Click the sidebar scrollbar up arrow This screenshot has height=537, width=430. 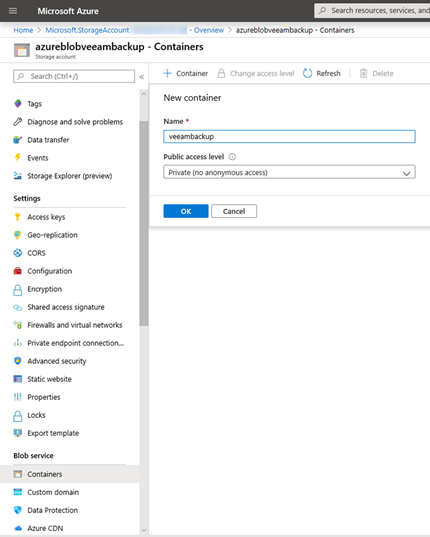click(144, 94)
